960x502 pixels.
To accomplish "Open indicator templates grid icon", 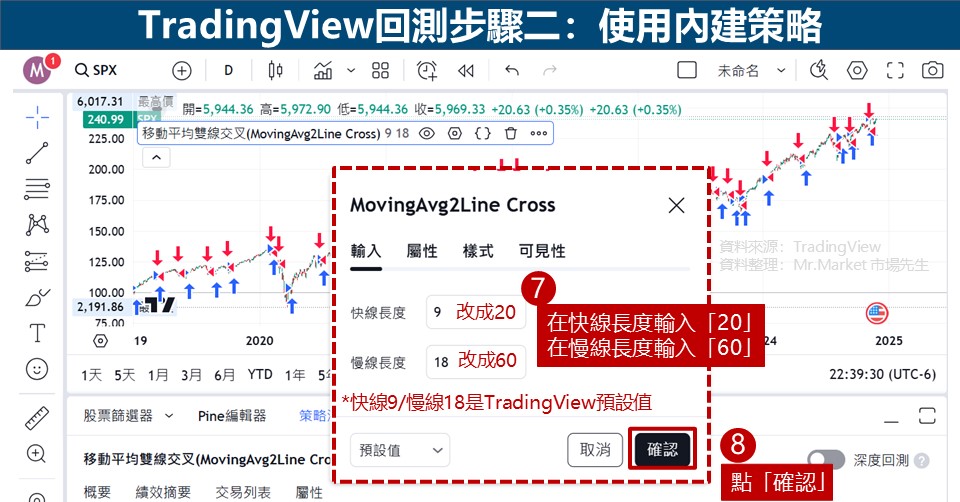I will tap(380, 70).
